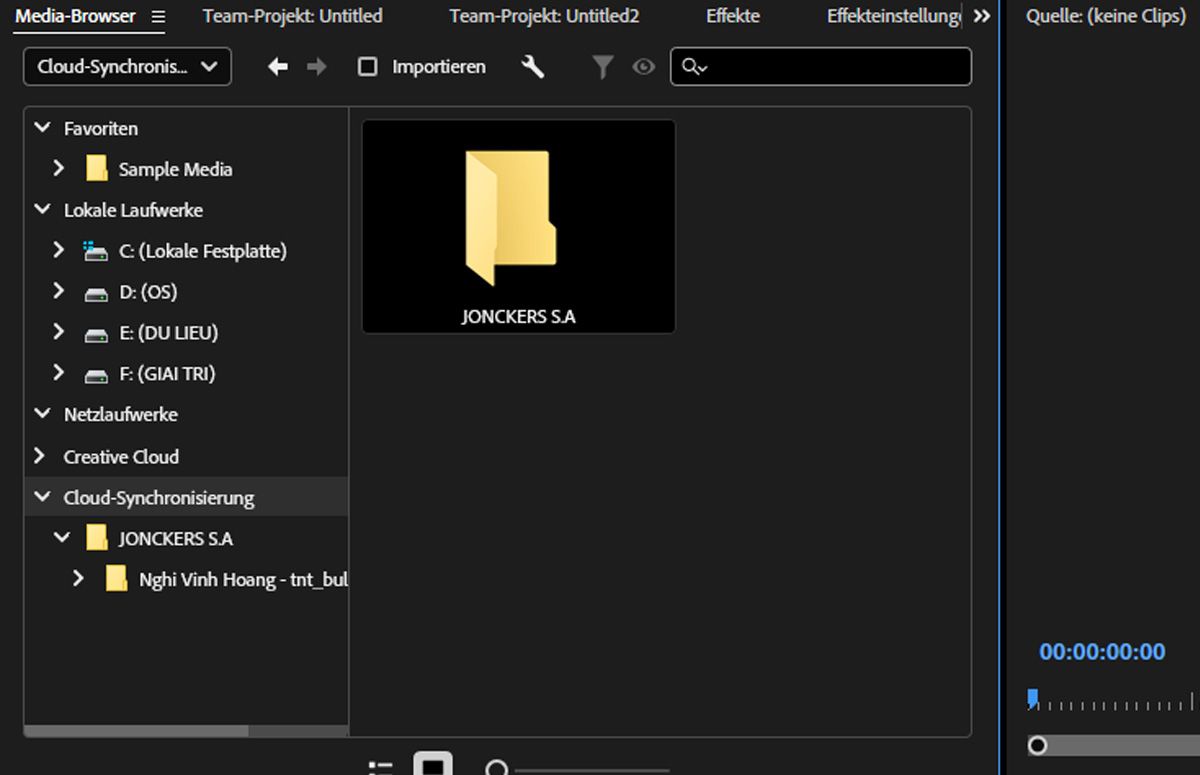1200x775 pixels.
Task: Open the Team-Projekt: Untitled2 tab
Action: point(544,16)
